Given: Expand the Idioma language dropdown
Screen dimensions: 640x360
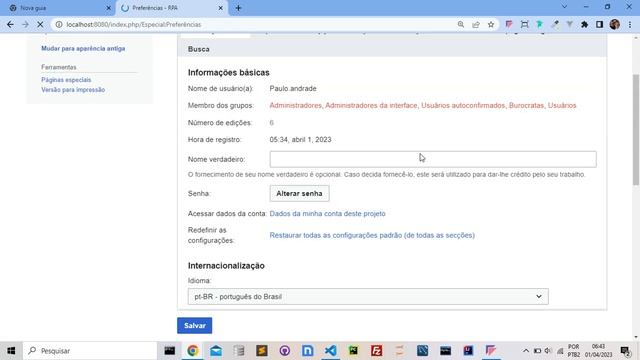Looking at the screenshot, I should 368,296.
